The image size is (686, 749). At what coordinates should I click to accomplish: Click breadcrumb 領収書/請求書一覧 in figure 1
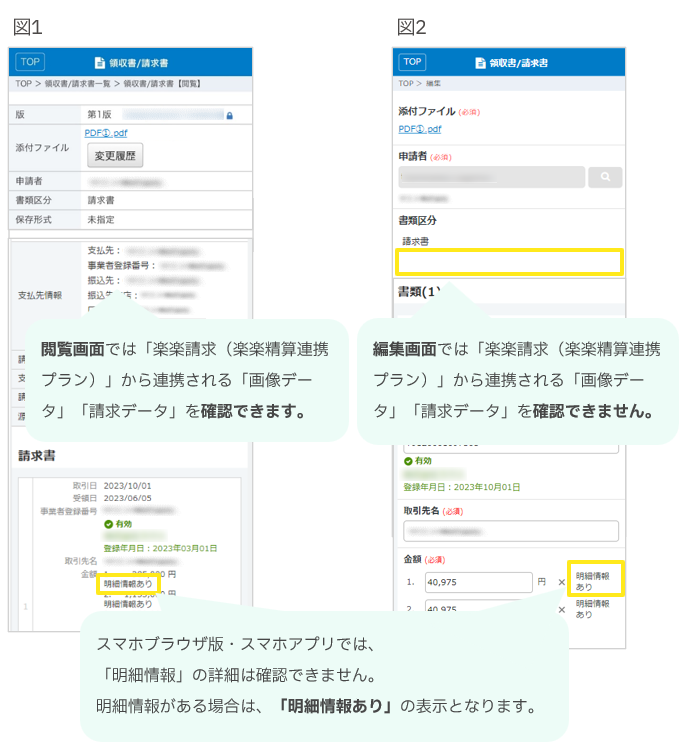coord(77,84)
